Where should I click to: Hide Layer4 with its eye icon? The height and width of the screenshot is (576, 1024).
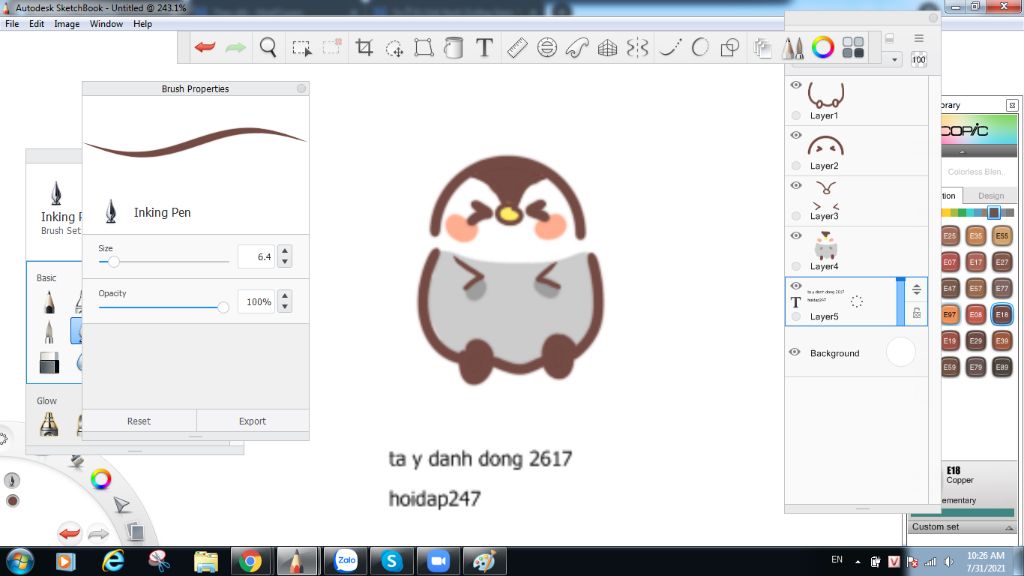click(x=795, y=236)
